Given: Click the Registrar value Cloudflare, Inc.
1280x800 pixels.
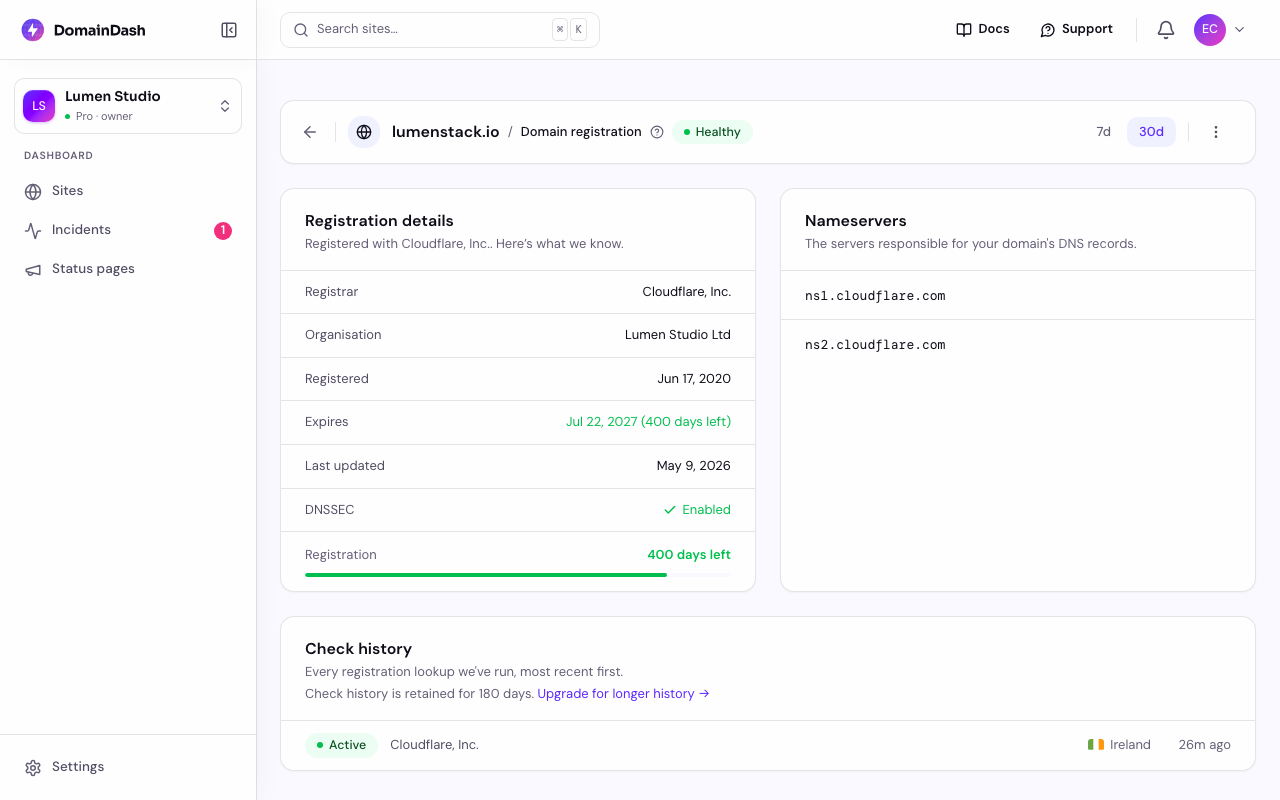Looking at the screenshot, I should [687, 292].
